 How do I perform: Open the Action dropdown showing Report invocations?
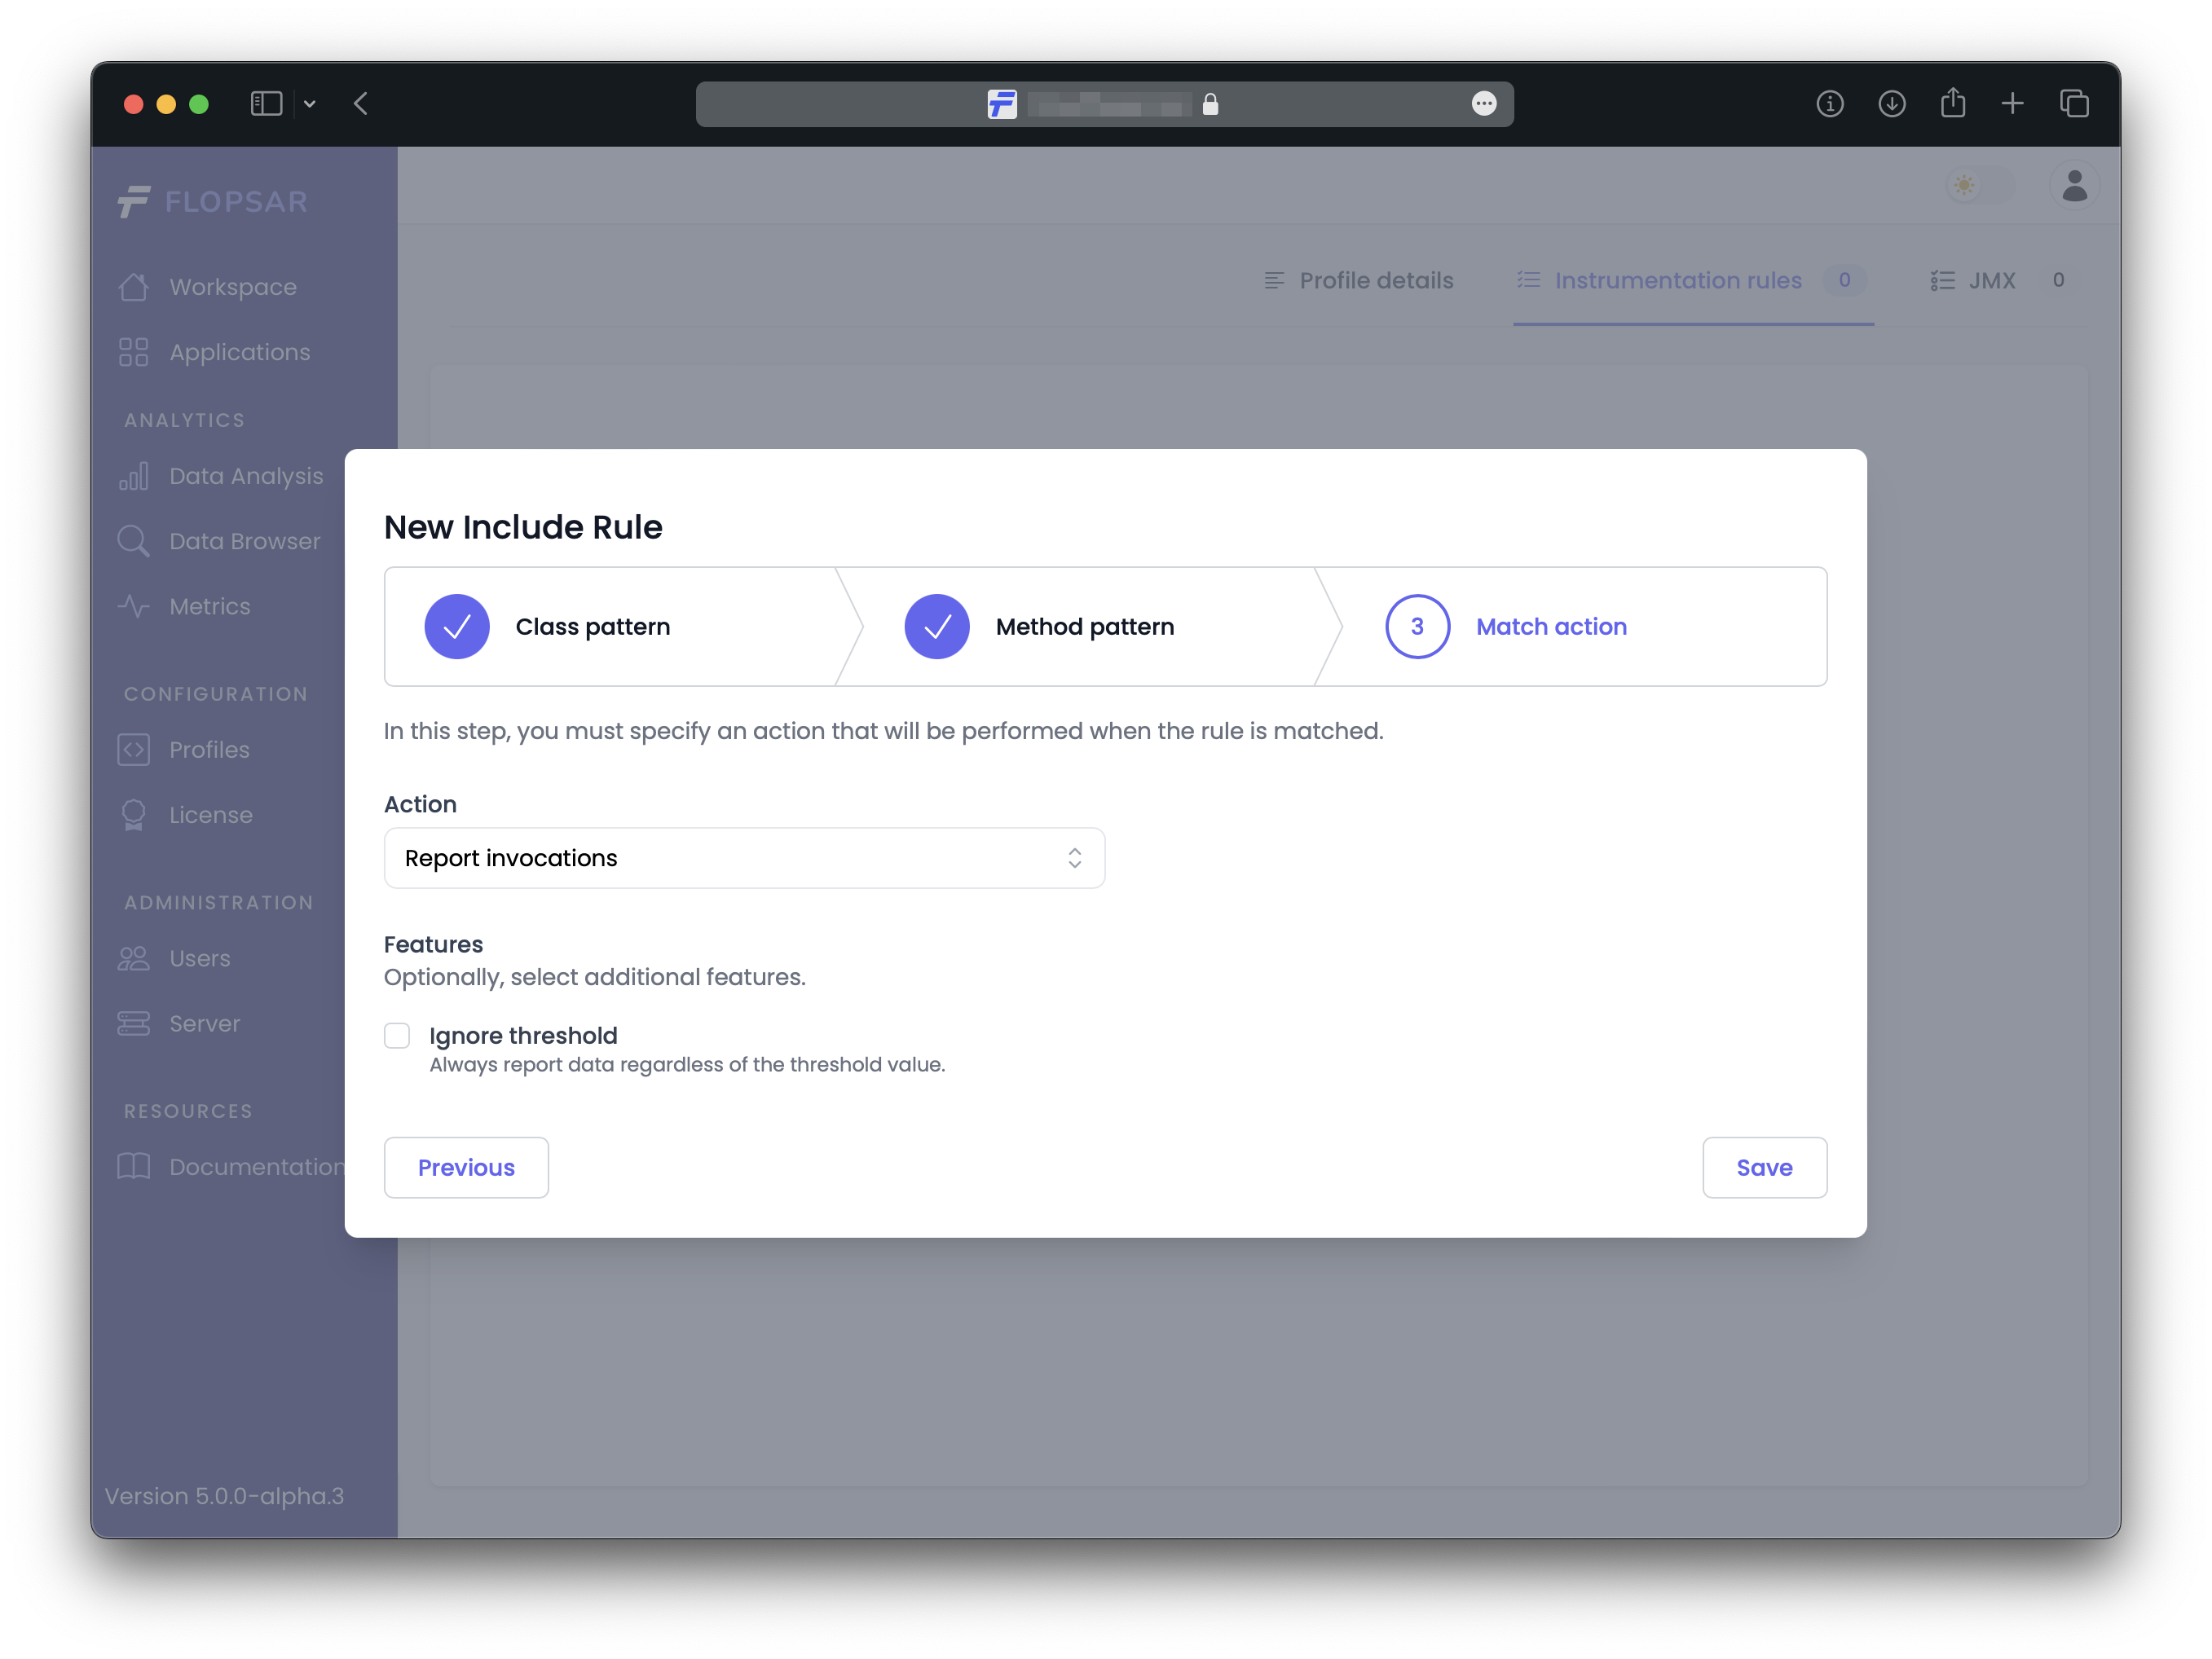[x=744, y=858]
